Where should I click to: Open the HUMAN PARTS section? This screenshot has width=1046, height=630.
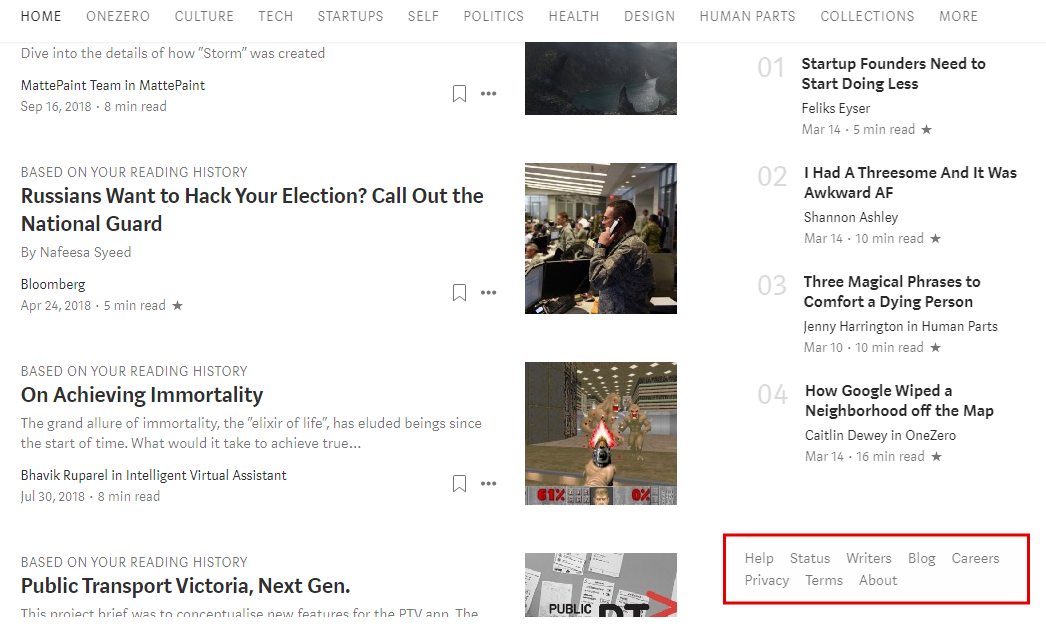(x=747, y=16)
